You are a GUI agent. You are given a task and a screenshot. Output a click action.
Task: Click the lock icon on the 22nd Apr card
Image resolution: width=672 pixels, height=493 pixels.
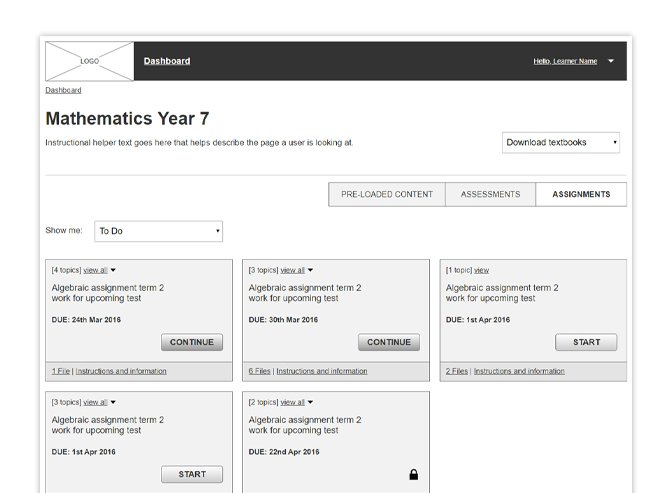(x=414, y=474)
